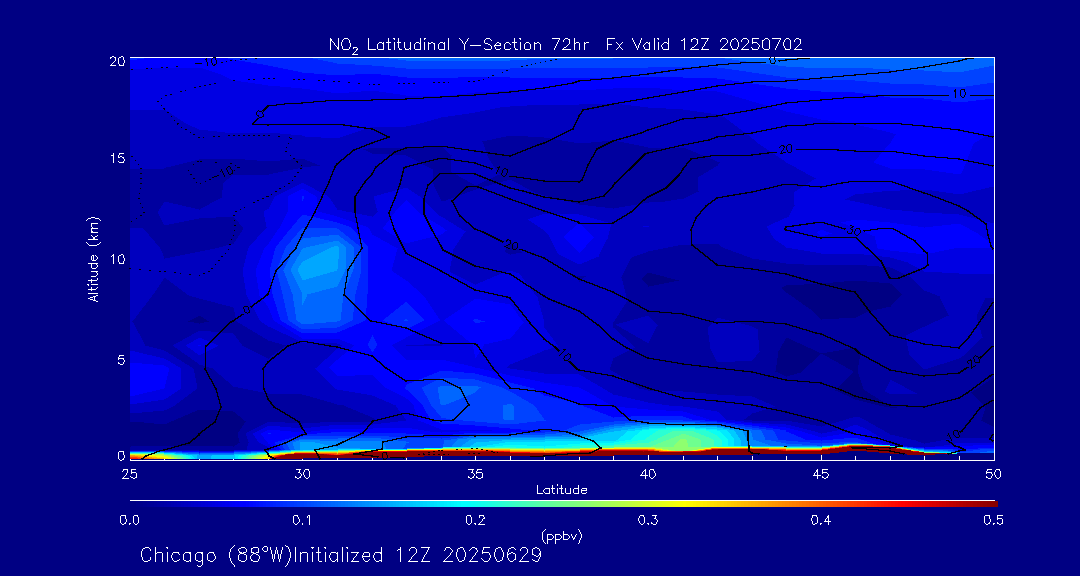Click the x-axis tick label "25"
The width and height of the screenshot is (1080, 576).
click(x=129, y=474)
